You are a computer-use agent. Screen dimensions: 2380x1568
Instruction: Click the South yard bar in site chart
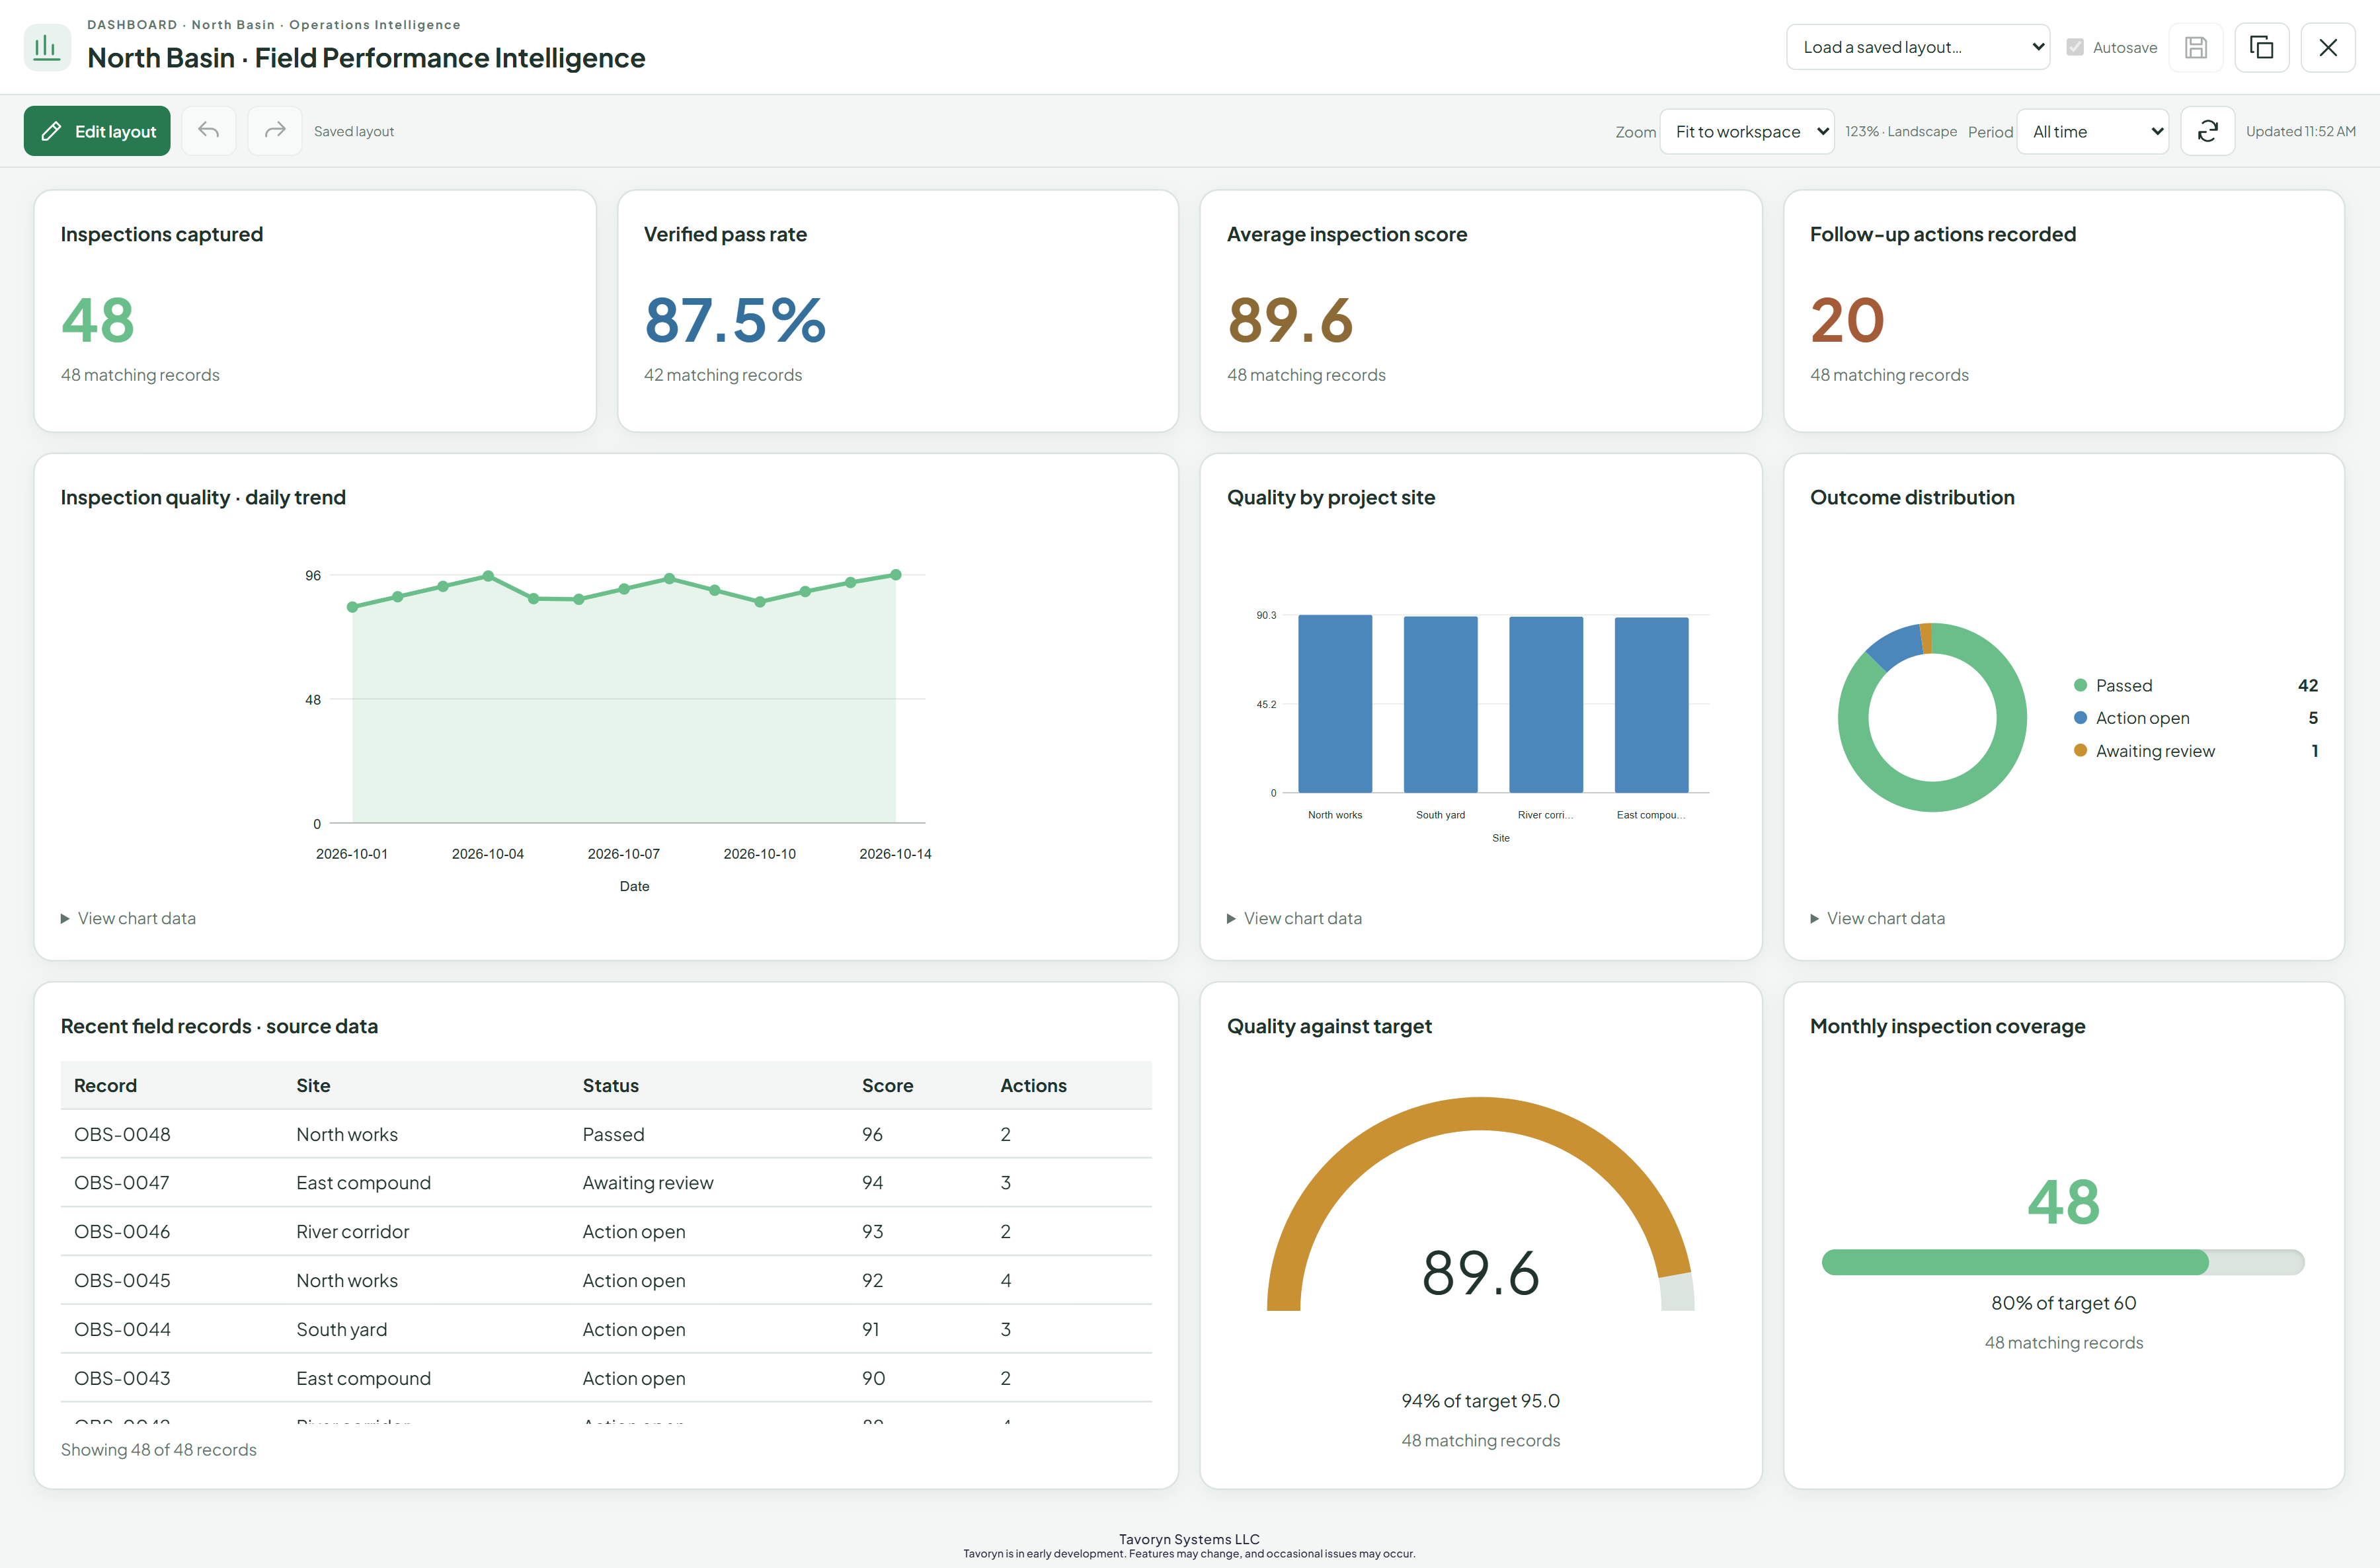(x=1440, y=704)
